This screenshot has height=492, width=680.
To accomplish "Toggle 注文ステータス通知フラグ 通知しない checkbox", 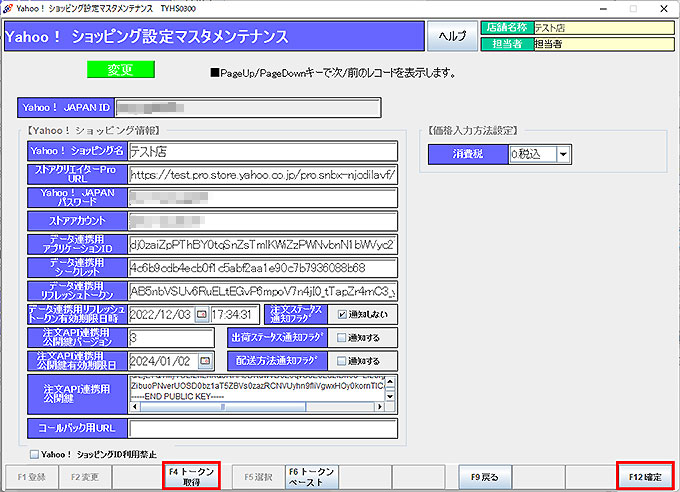I will pos(342,315).
